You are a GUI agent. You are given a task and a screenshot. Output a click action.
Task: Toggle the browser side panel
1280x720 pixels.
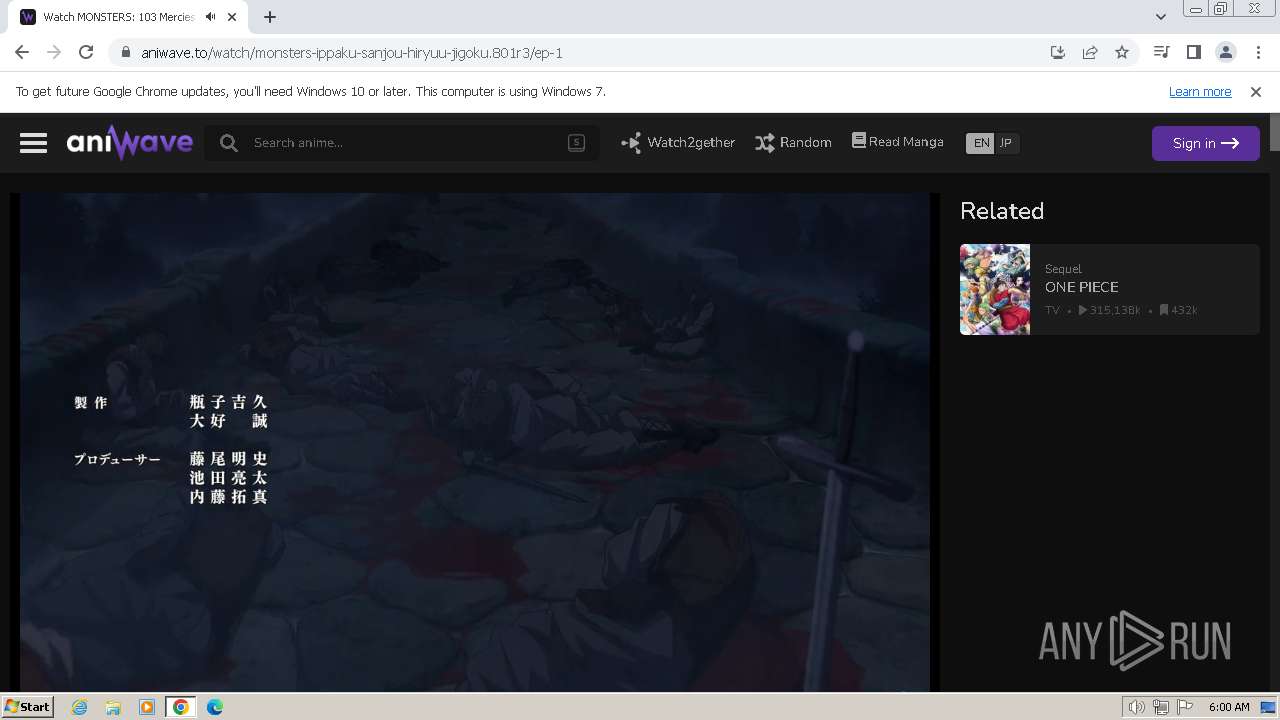tap(1193, 52)
